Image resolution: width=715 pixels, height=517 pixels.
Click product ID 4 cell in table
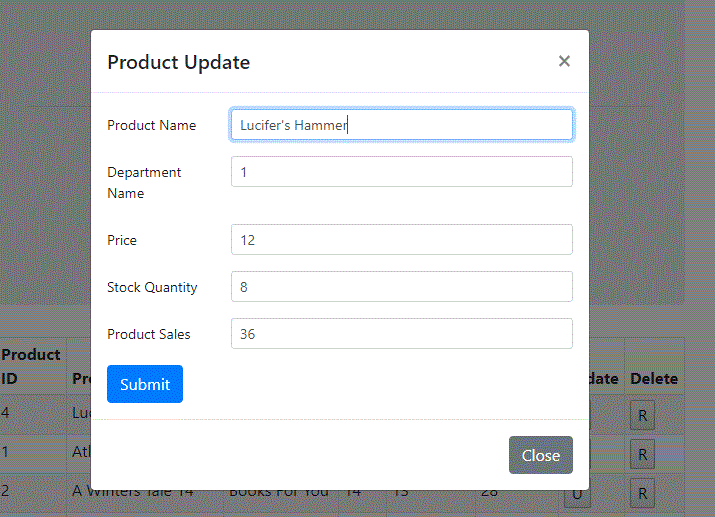(33, 413)
